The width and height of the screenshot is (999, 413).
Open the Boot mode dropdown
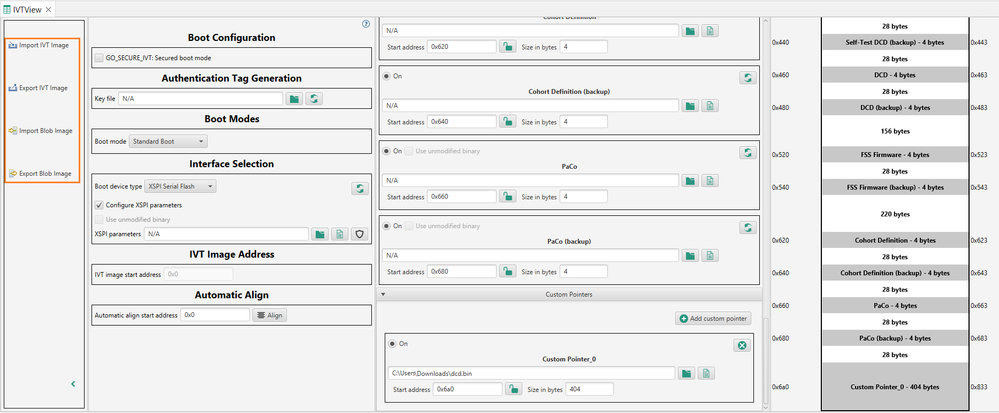coord(168,141)
